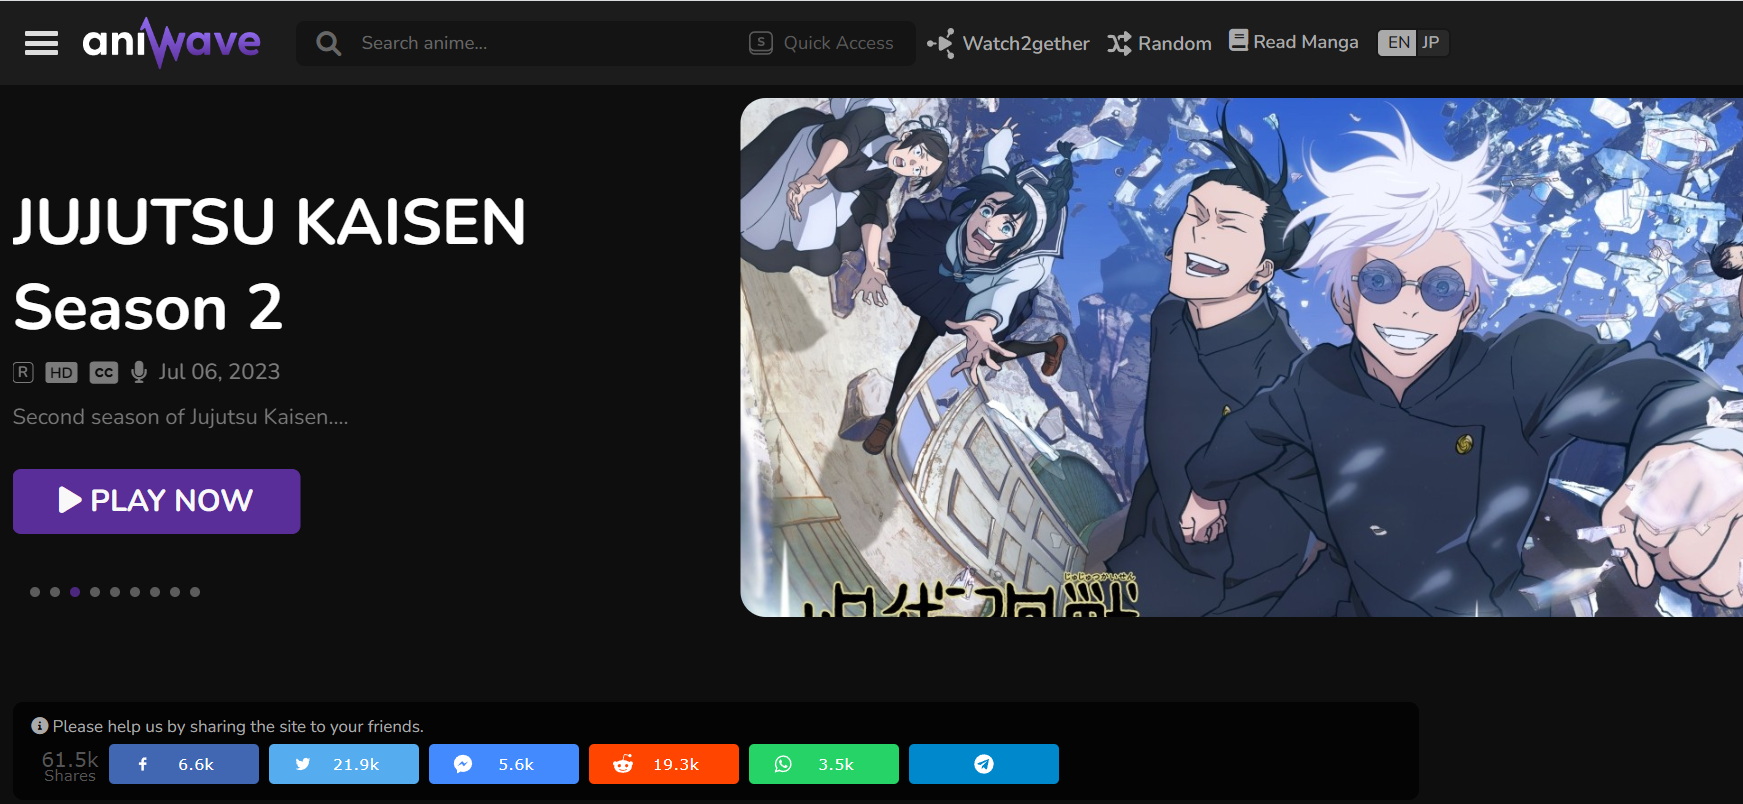Viewport: 1743px width, 804px height.
Task: Share on Twitter 21.9k
Action: (x=344, y=764)
